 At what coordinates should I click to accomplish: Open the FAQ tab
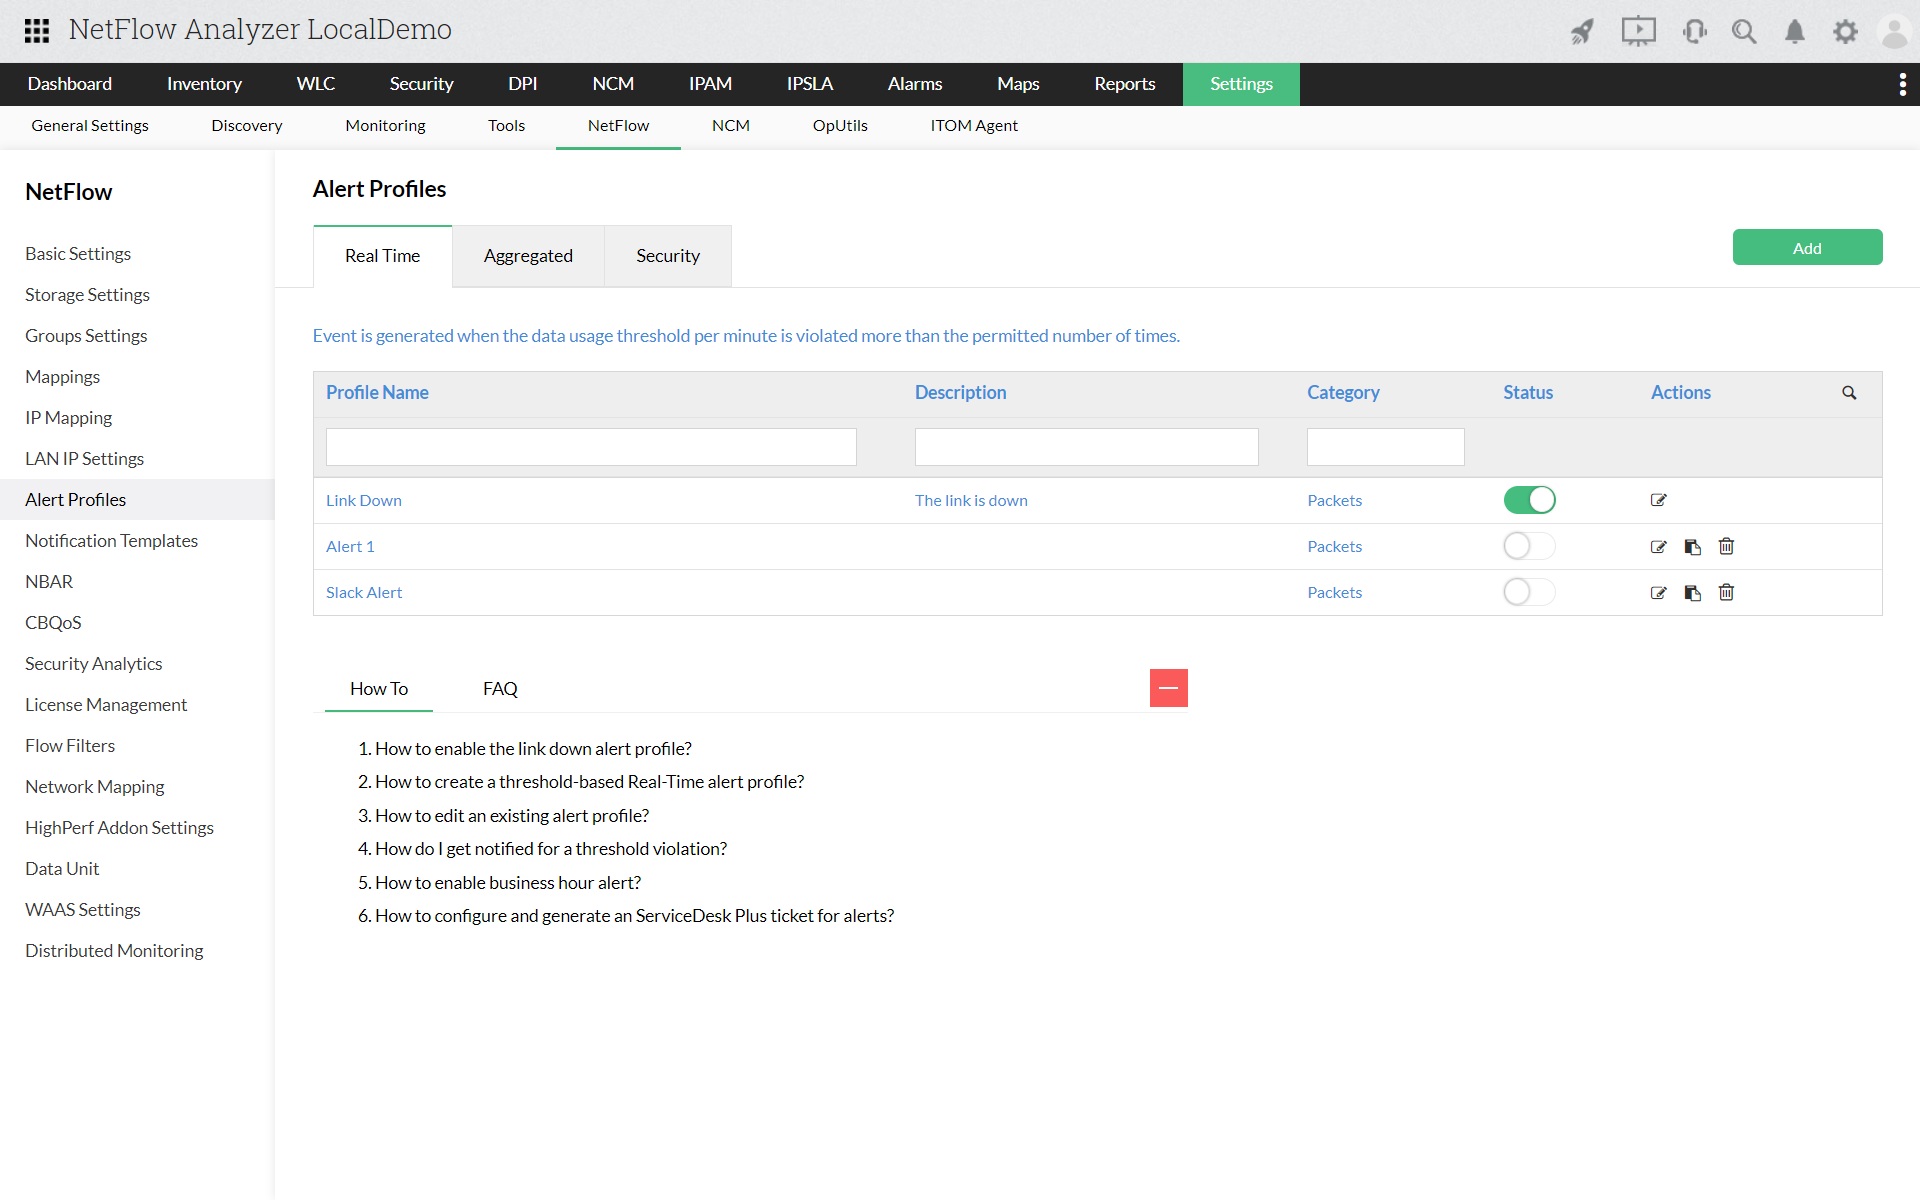(x=500, y=689)
